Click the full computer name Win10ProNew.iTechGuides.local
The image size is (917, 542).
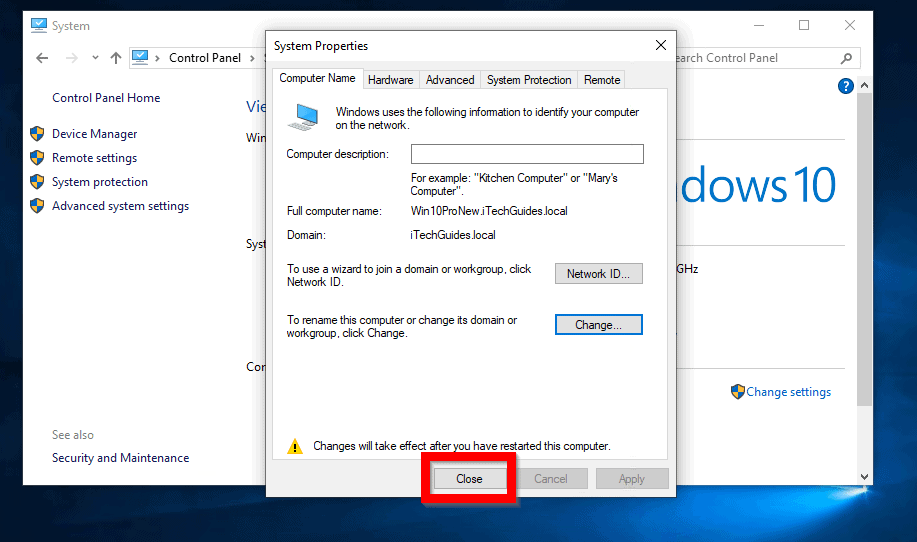[x=489, y=211]
